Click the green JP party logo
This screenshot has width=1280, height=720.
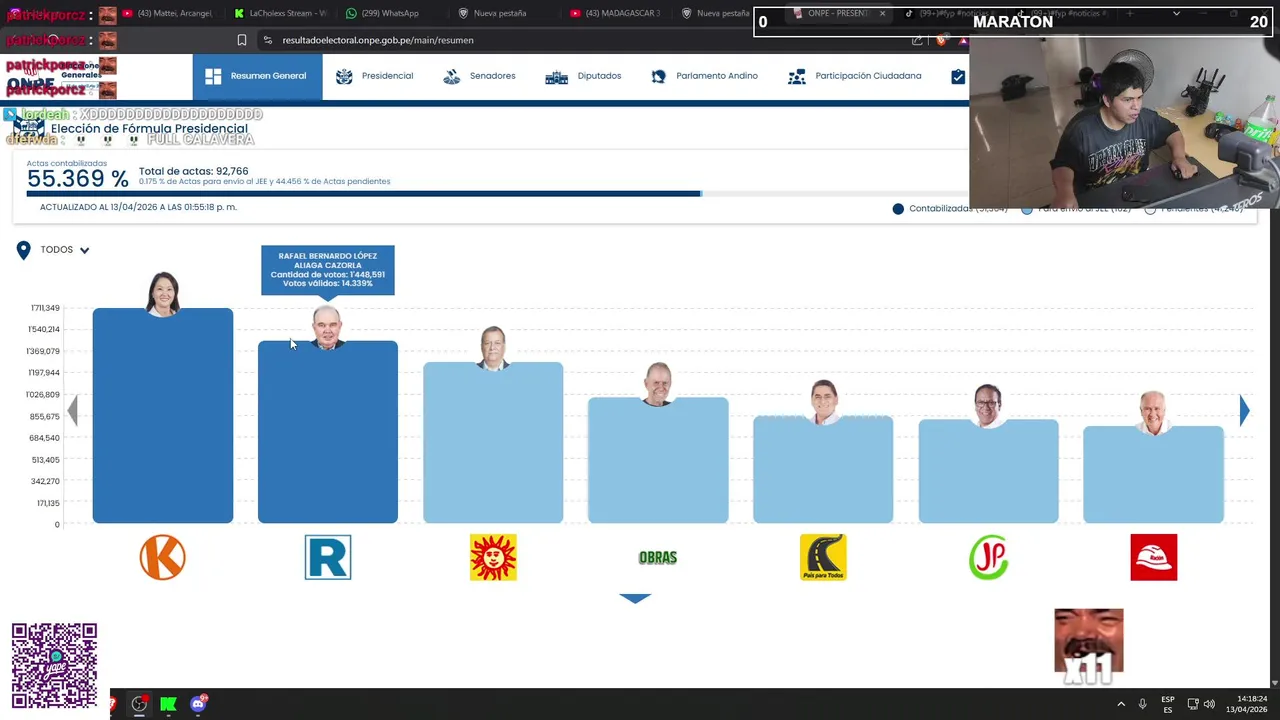pos(988,557)
